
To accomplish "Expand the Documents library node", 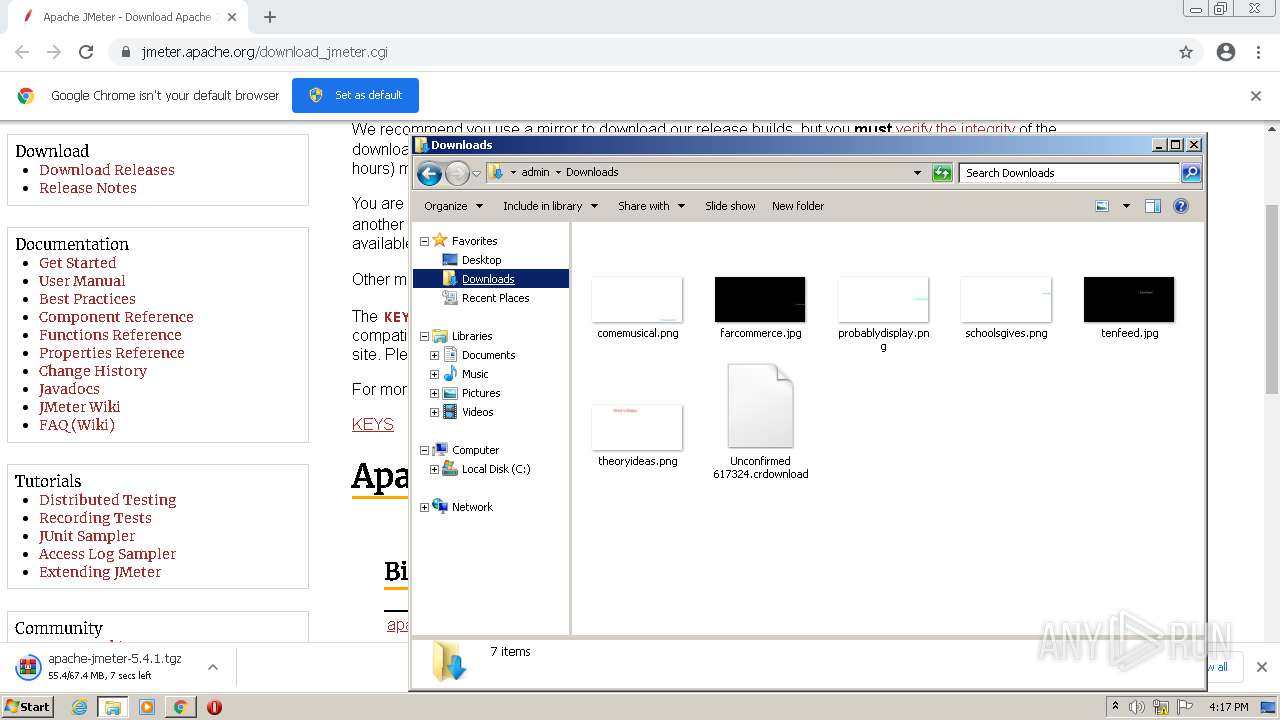I will pyautogui.click(x=434, y=355).
